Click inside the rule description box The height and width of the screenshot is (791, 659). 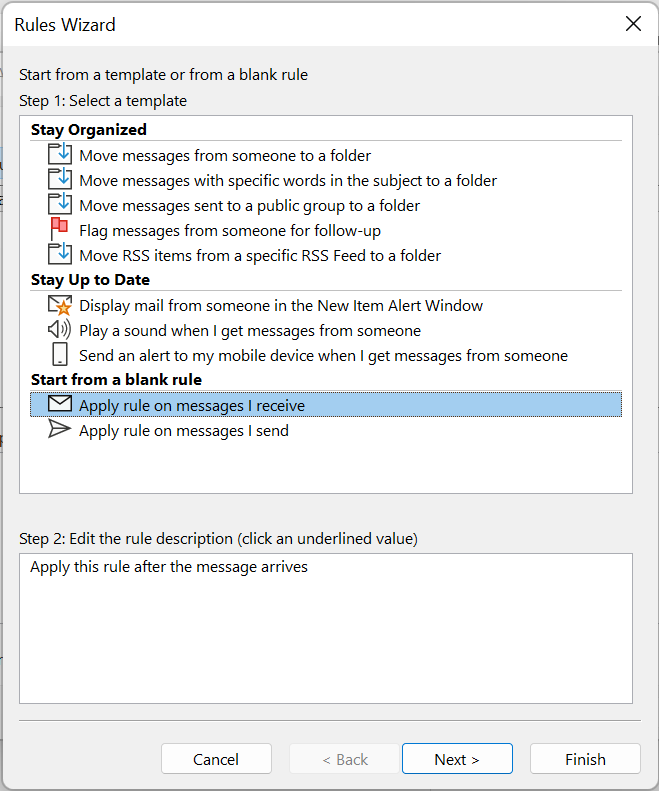[x=326, y=629]
